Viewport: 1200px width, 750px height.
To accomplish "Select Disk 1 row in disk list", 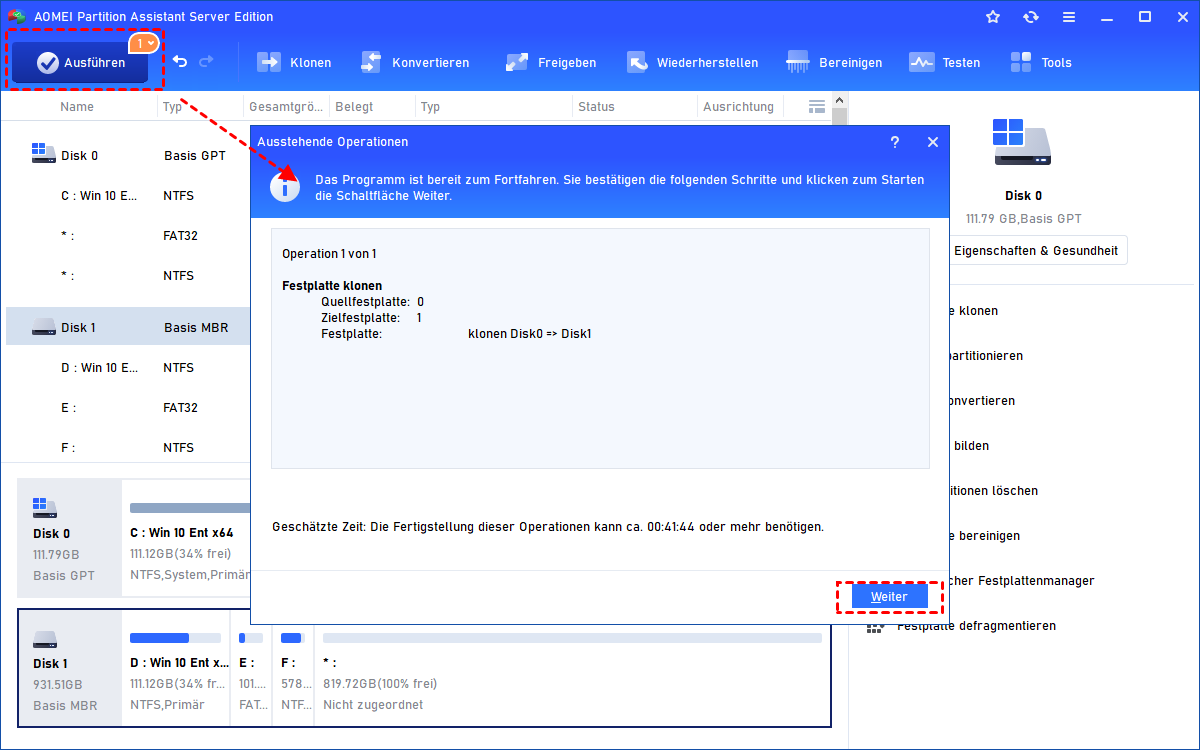I will [128, 327].
